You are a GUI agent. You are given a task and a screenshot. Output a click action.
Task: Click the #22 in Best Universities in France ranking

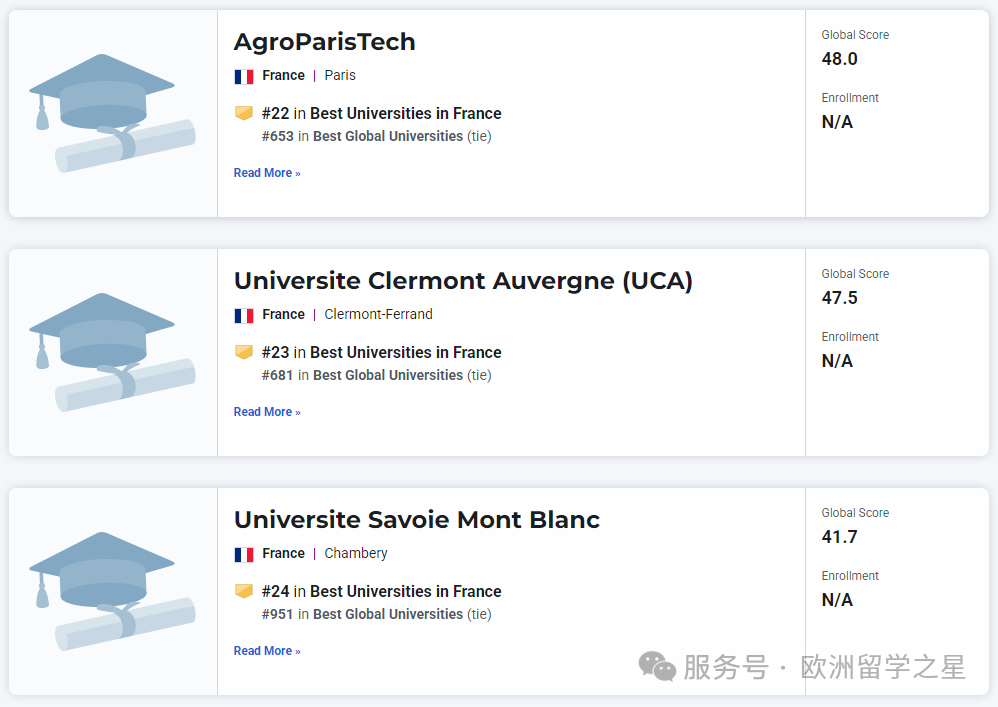[x=381, y=114]
